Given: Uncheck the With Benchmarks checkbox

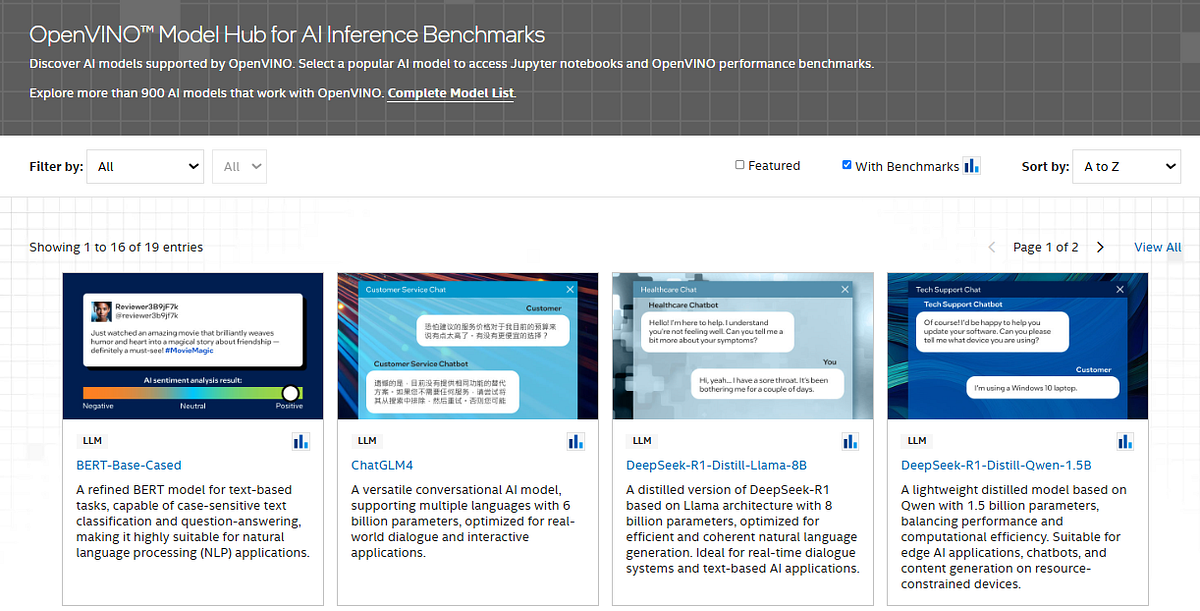Looking at the screenshot, I should click(x=846, y=164).
